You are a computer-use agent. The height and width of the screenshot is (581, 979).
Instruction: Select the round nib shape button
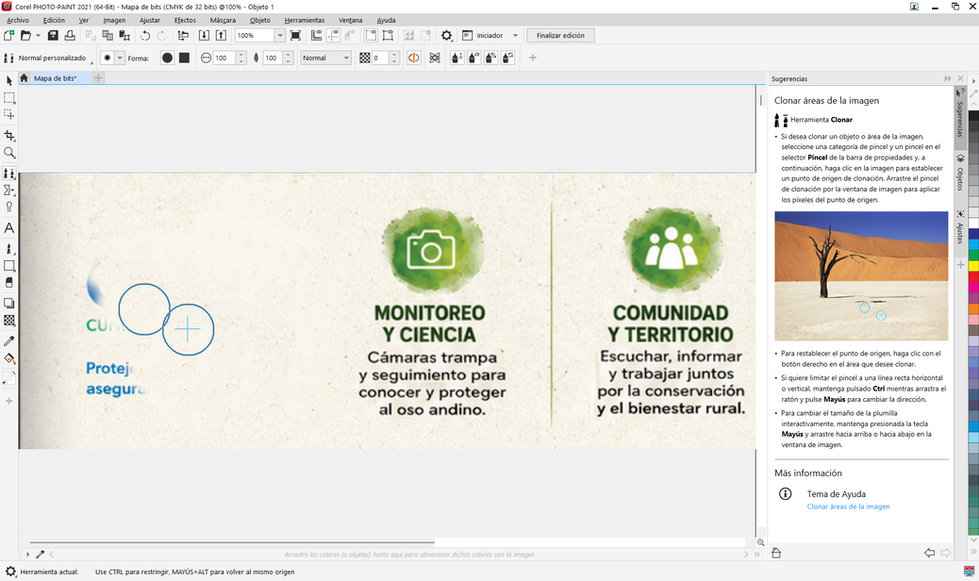167,58
